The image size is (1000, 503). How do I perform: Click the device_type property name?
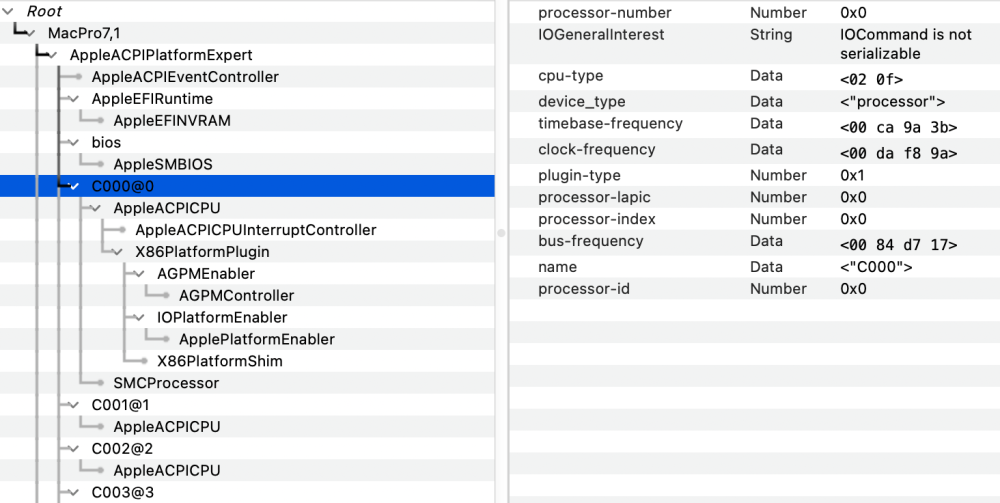click(582, 102)
